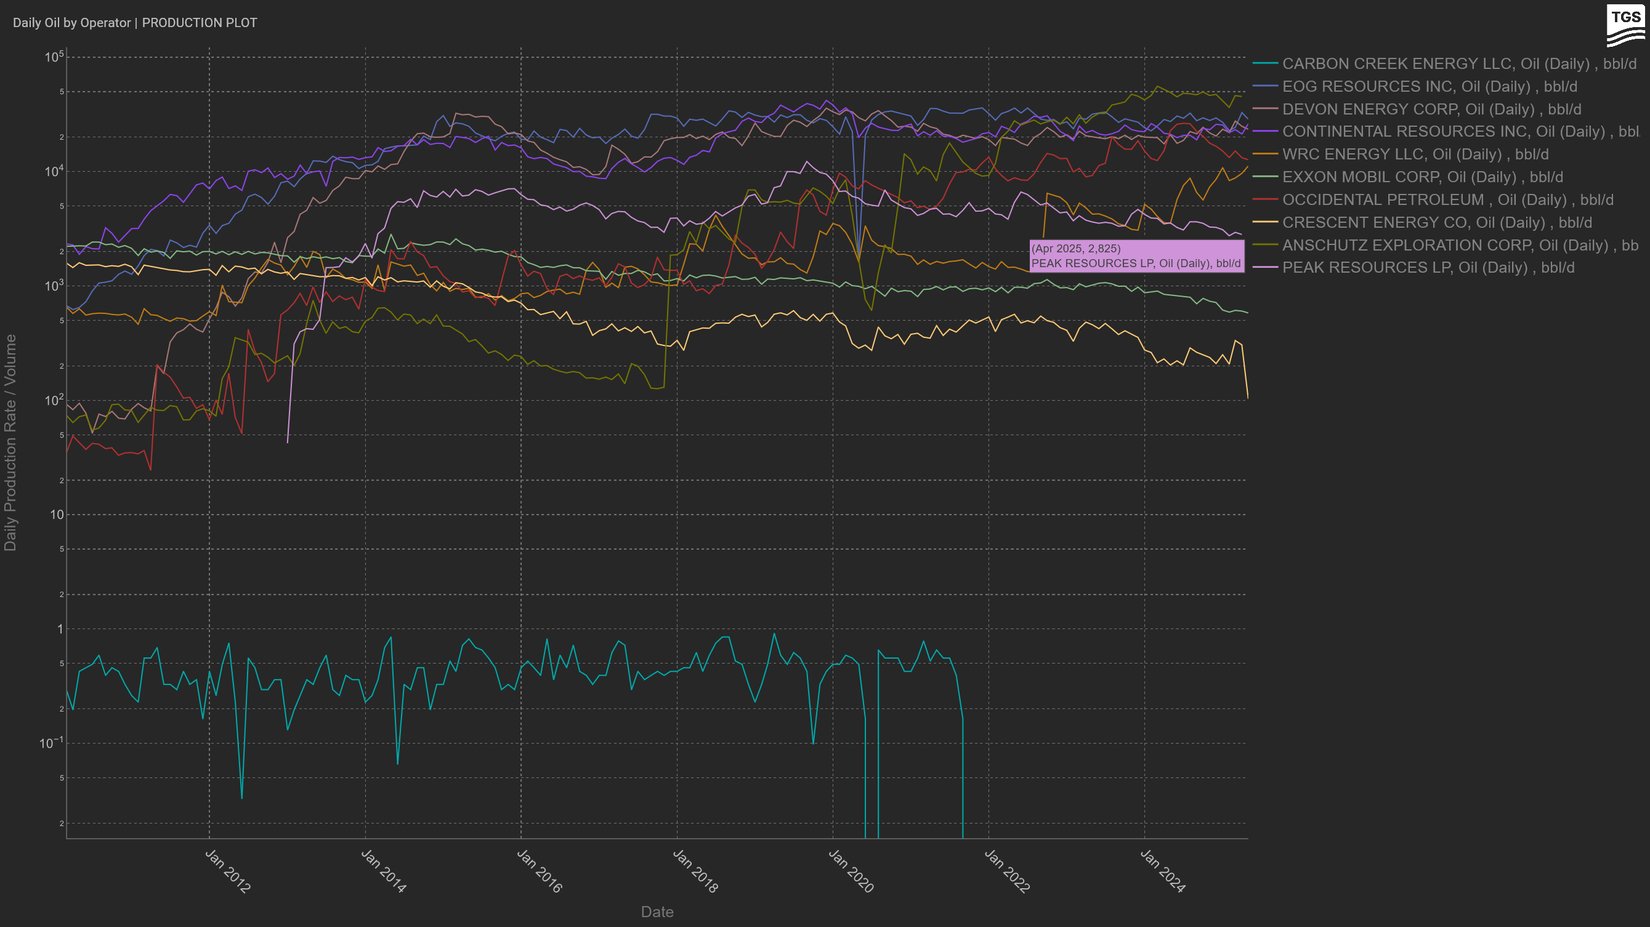Toggle WRC Energy LLC series visibility

point(1415,155)
